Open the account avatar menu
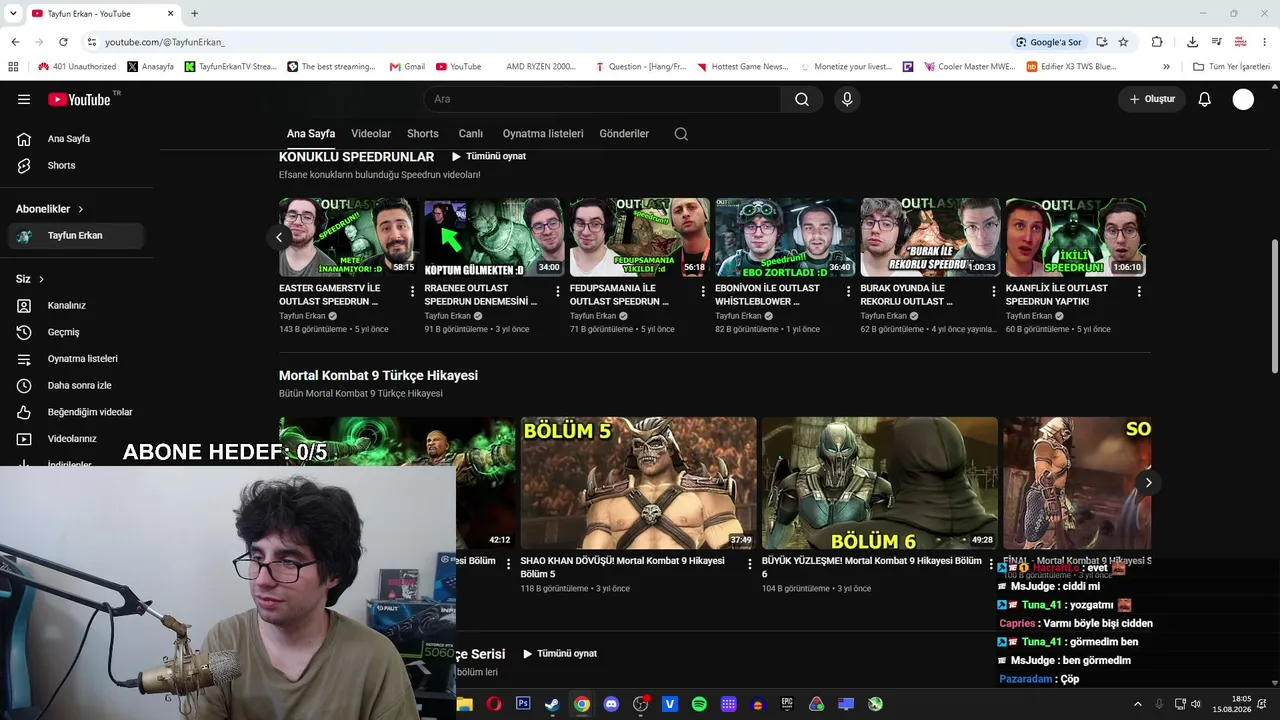 [1243, 99]
